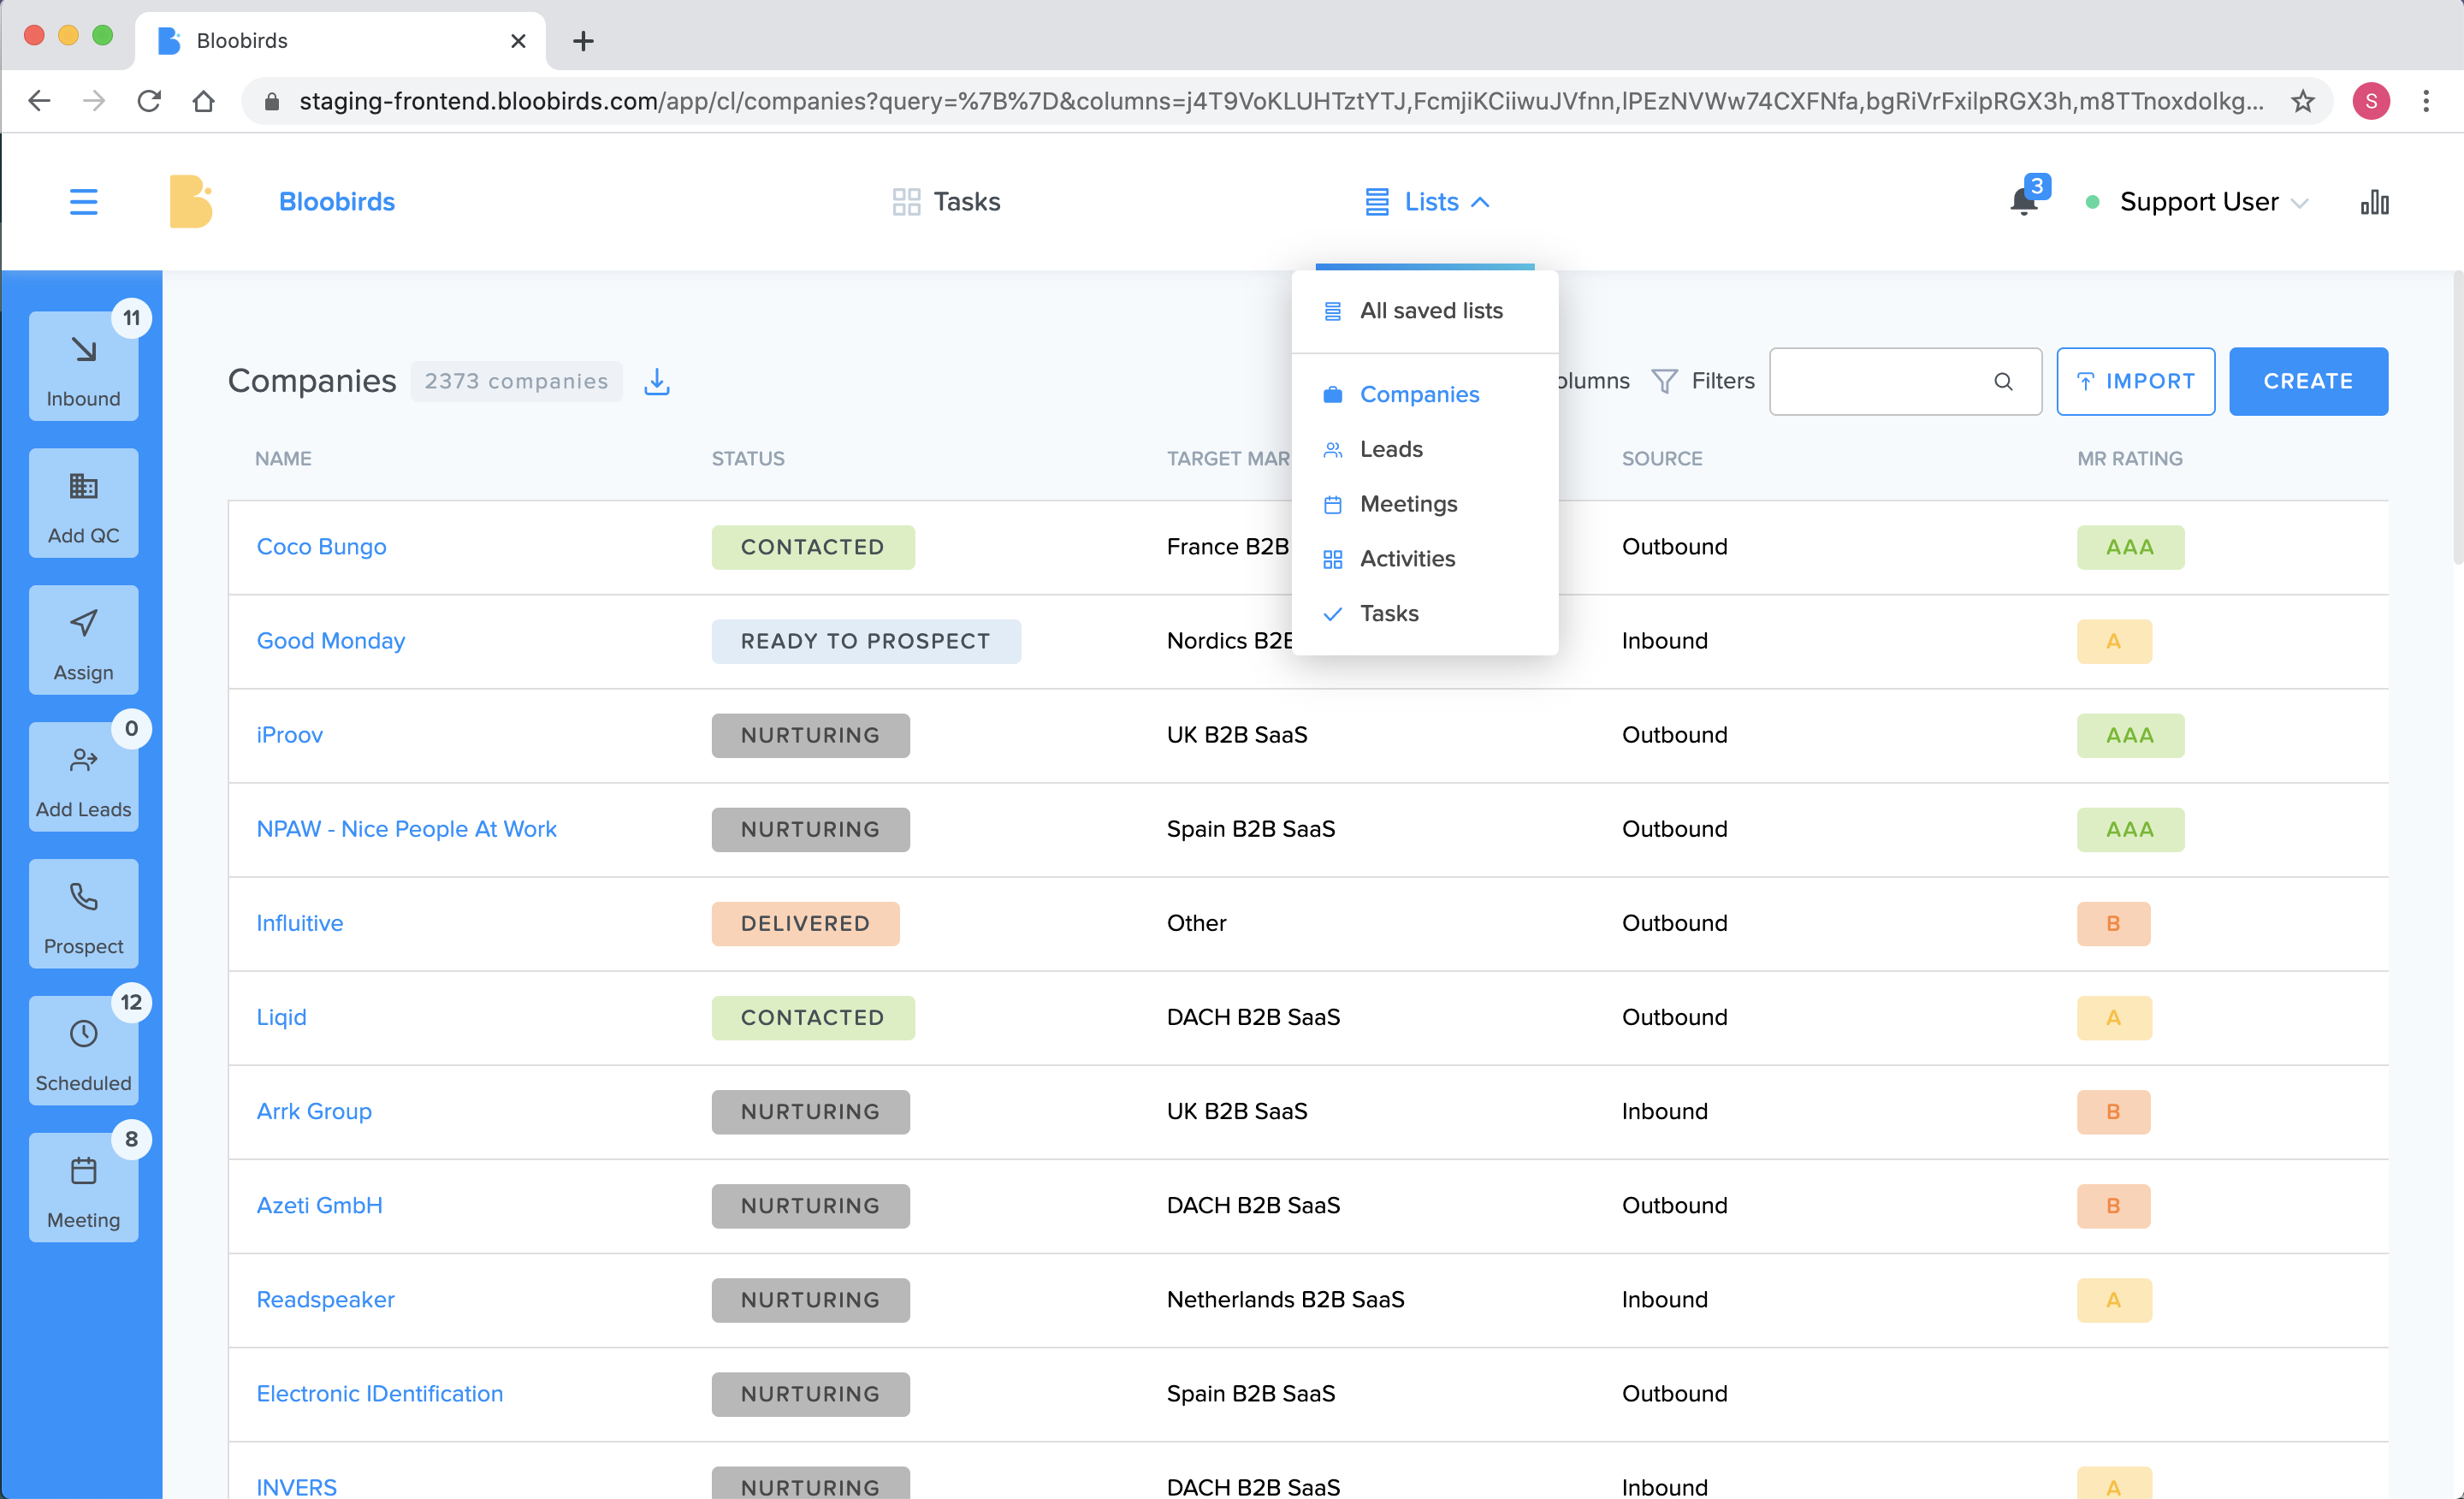Open NPAW - Nice People At Work
Image resolution: width=2464 pixels, height=1499 pixels.
point(406,829)
